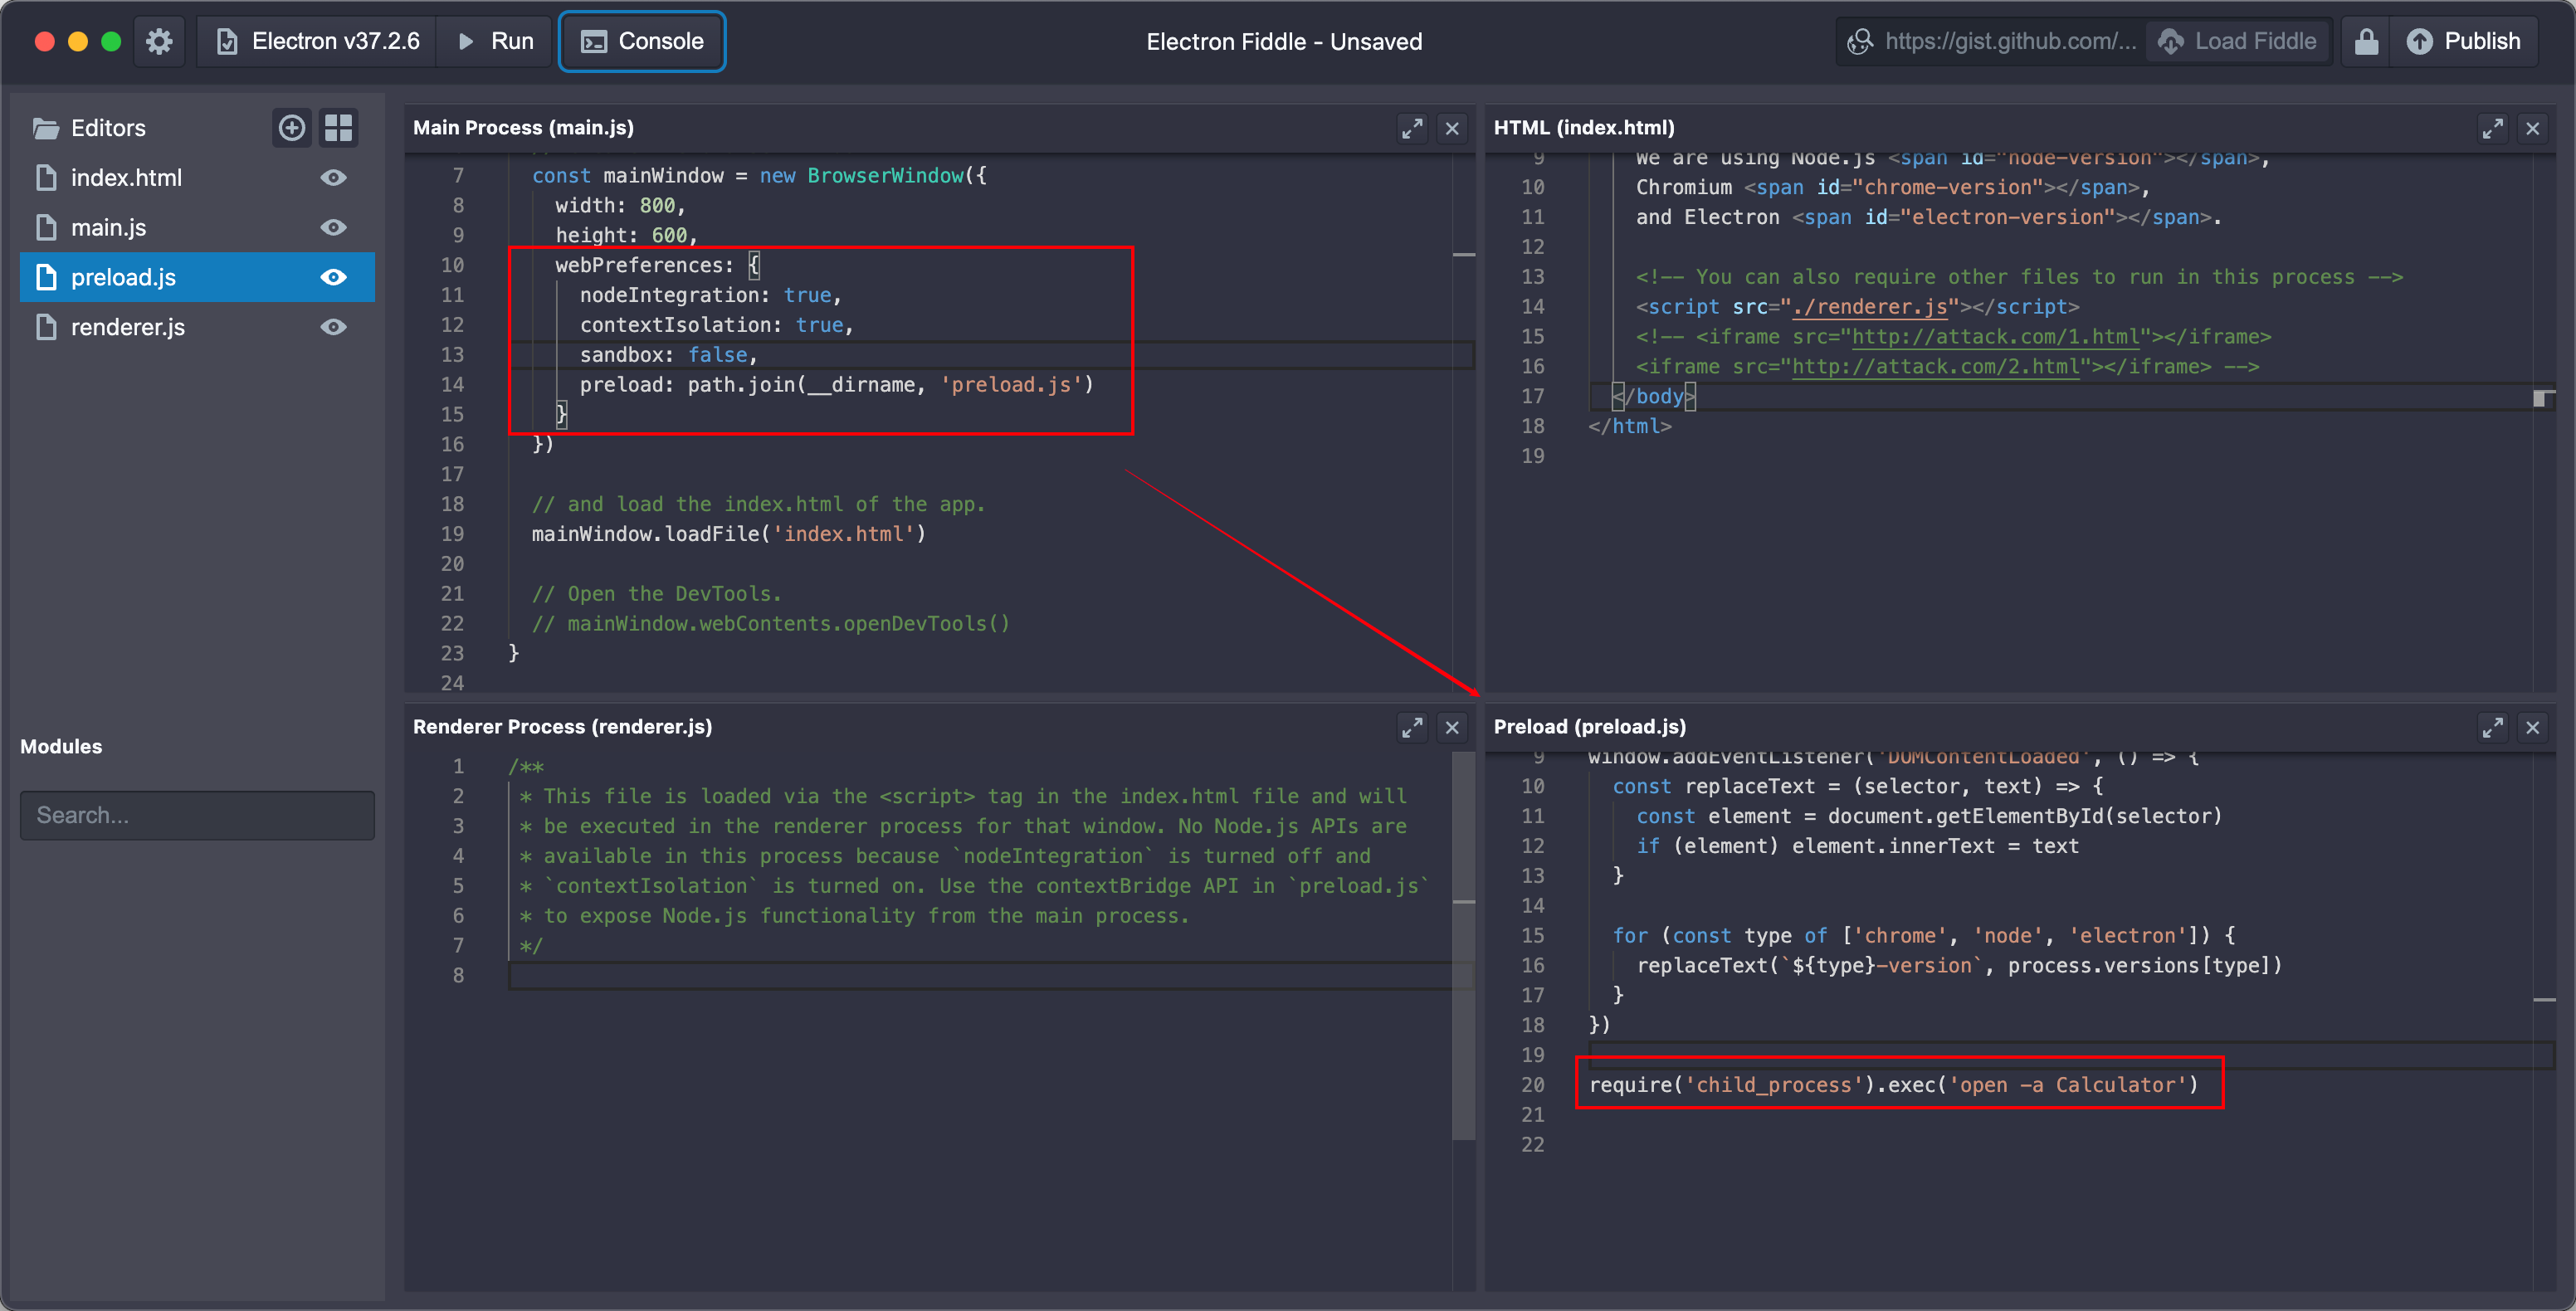
Task: Run the fiddle
Action: click(496, 41)
